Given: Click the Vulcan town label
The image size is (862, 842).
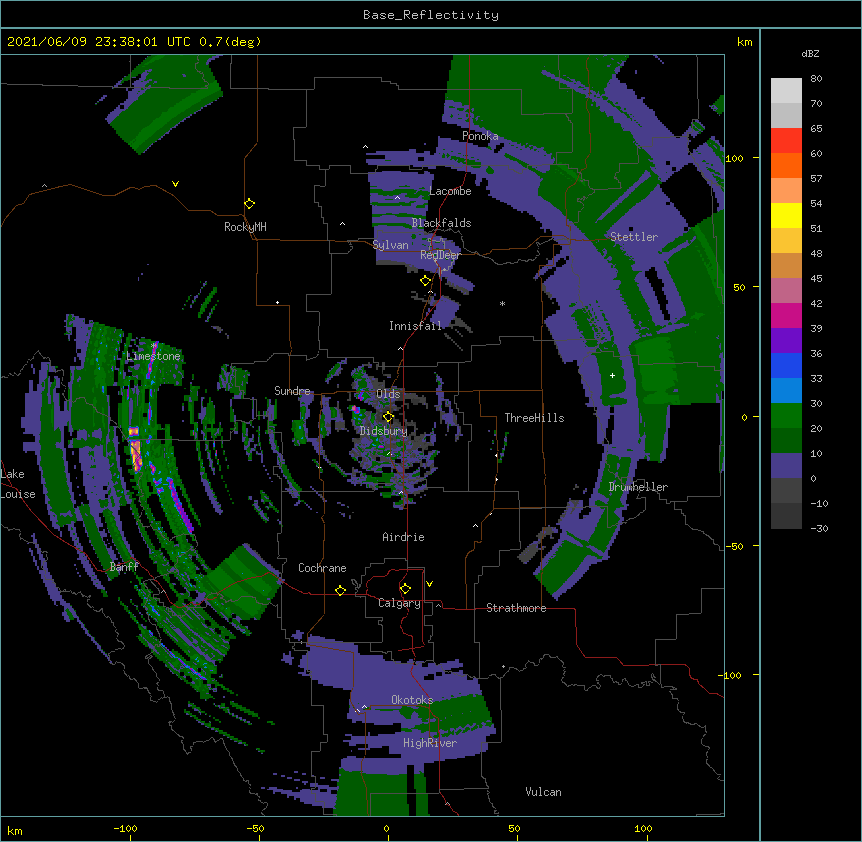Looking at the screenshot, I should (543, 792).
